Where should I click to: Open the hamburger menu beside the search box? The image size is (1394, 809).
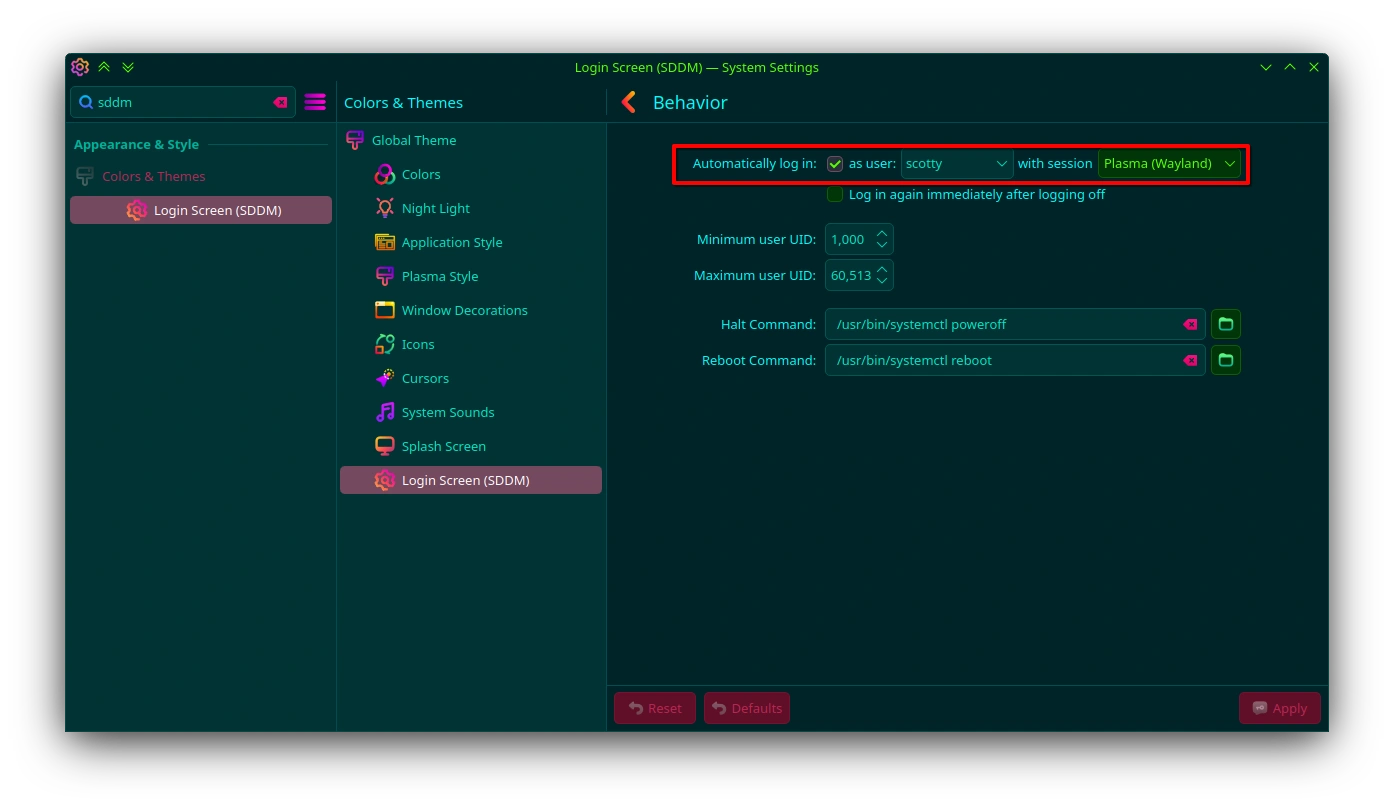coord(315,102)
